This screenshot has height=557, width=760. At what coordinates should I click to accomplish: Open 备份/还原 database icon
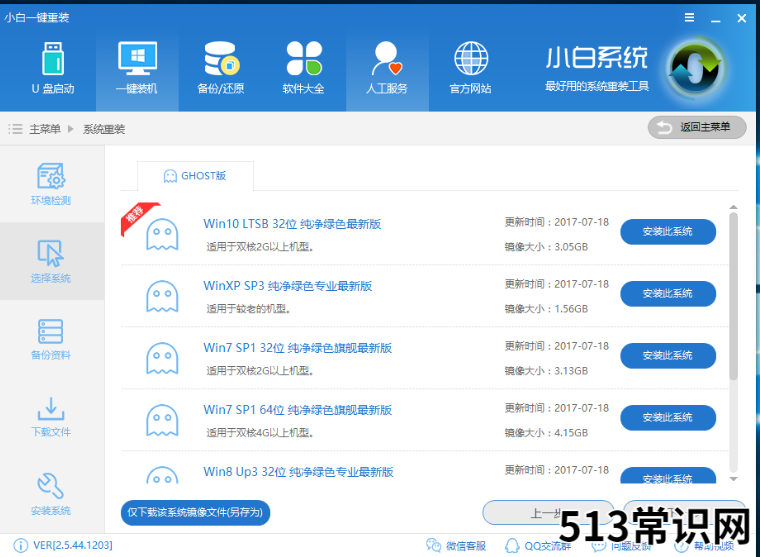tap(221, 68)
